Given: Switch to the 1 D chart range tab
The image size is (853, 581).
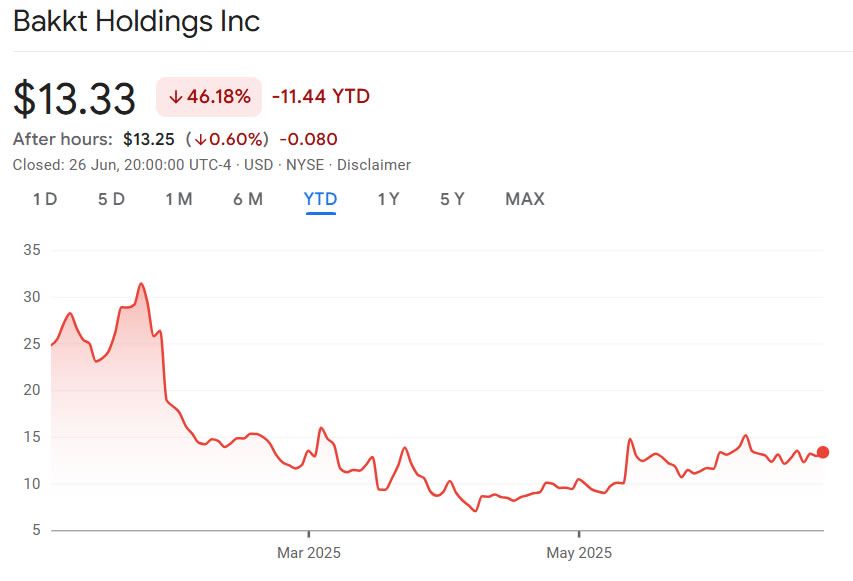Looking at the screenshot, I should pyautogui.click(x=44, y=199).
